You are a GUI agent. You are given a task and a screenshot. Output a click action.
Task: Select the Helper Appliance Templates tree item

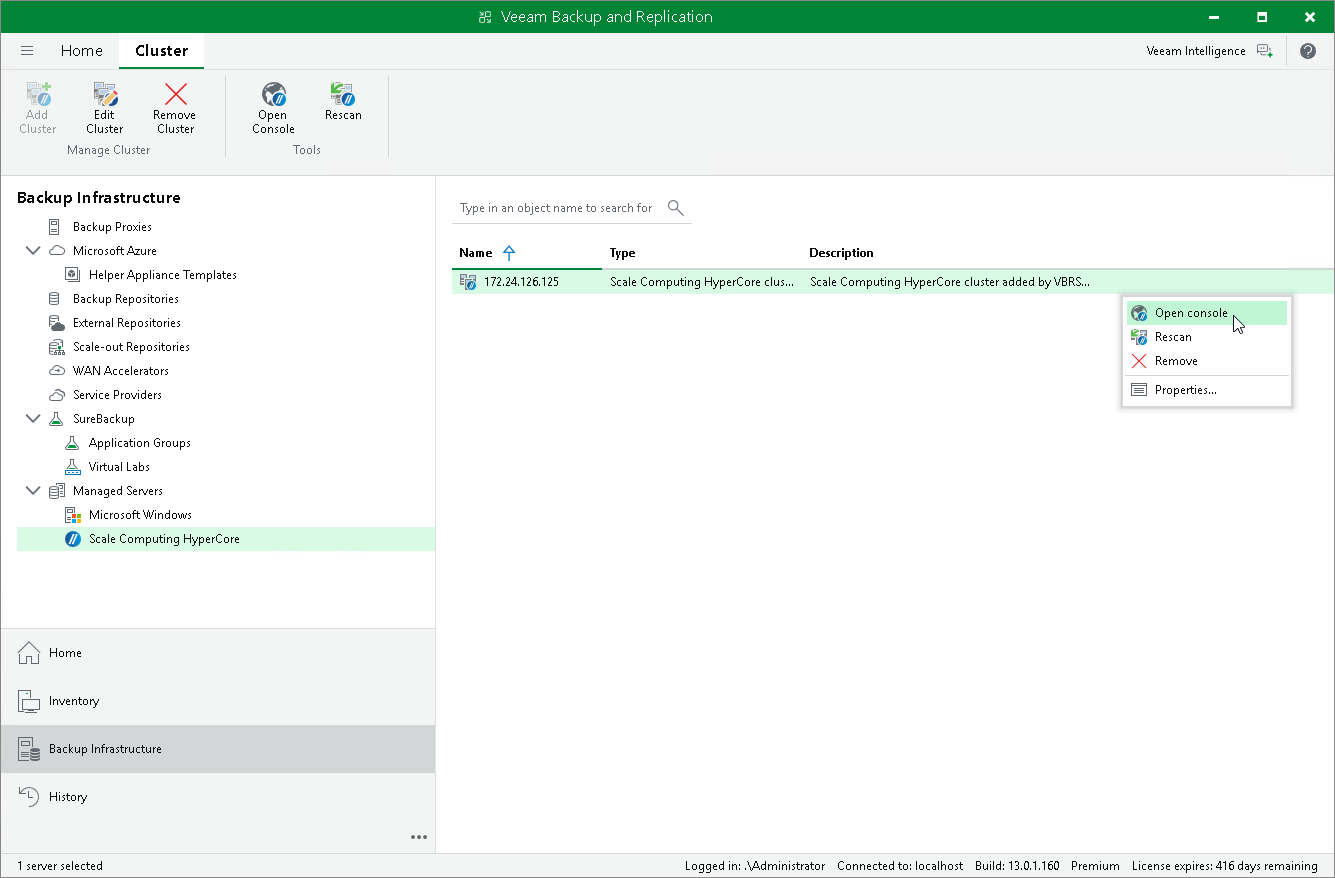163,275
